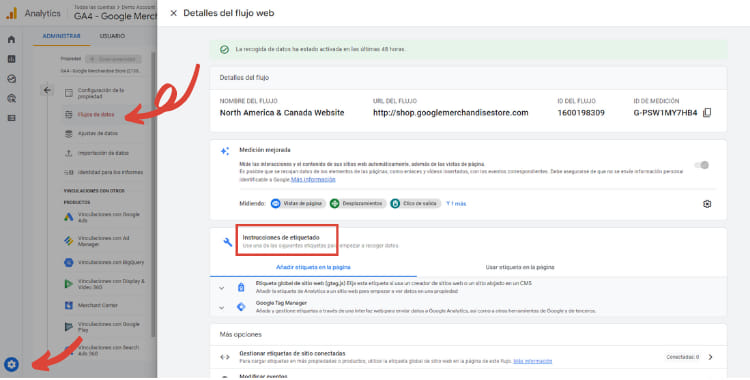Image resolution: width=750 pixels, height=380 pixels.
Task: Click the Crear propiedad button
Action: coord(113,59)
